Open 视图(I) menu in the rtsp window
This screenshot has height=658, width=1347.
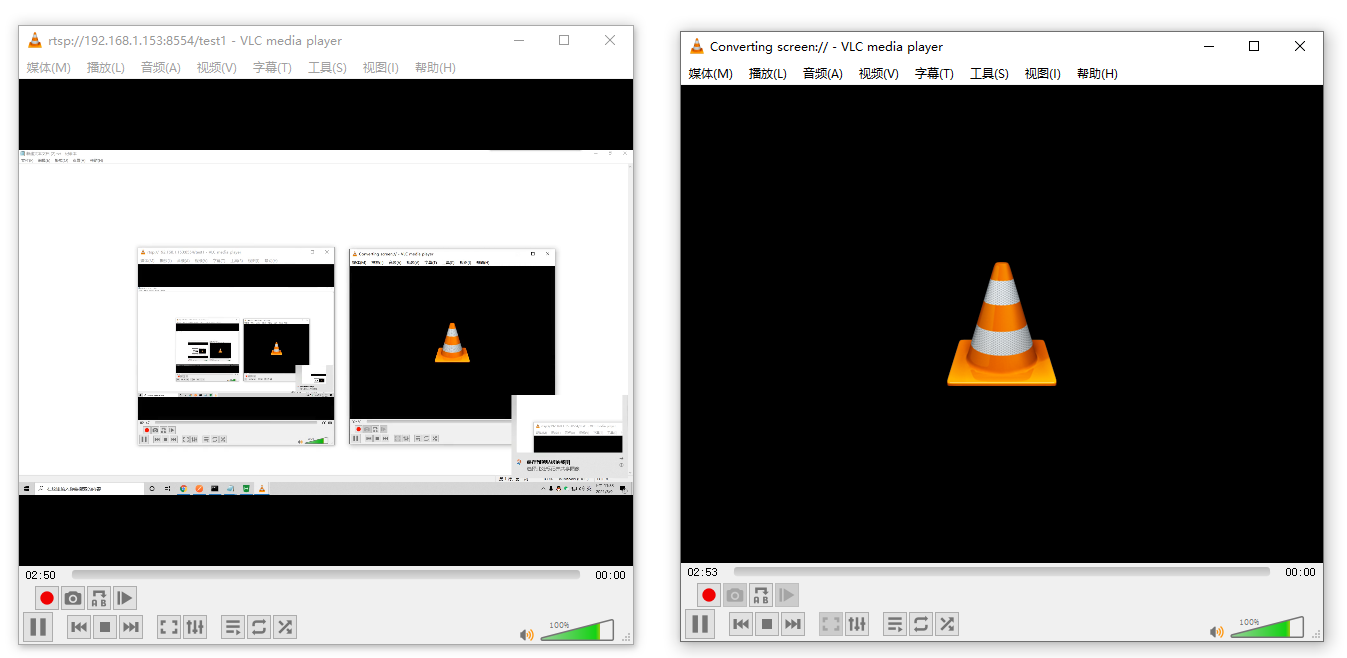381,68
